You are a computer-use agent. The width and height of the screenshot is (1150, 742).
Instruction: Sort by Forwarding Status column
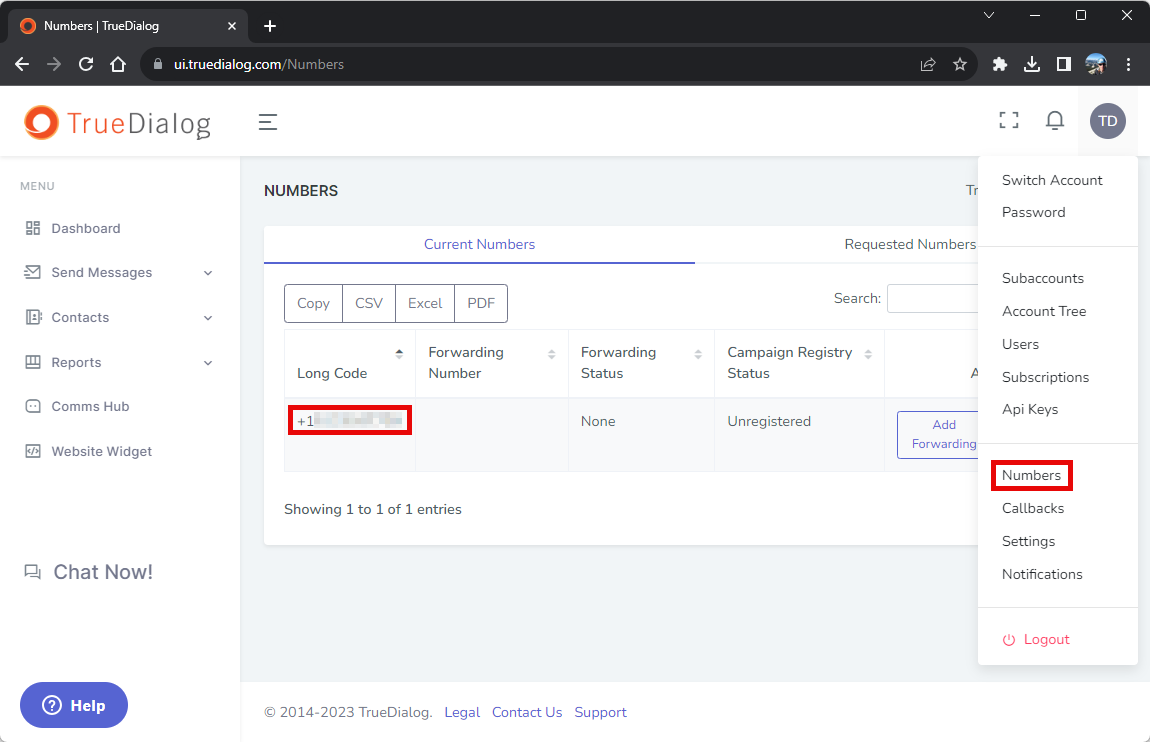(x=641, y=363)
